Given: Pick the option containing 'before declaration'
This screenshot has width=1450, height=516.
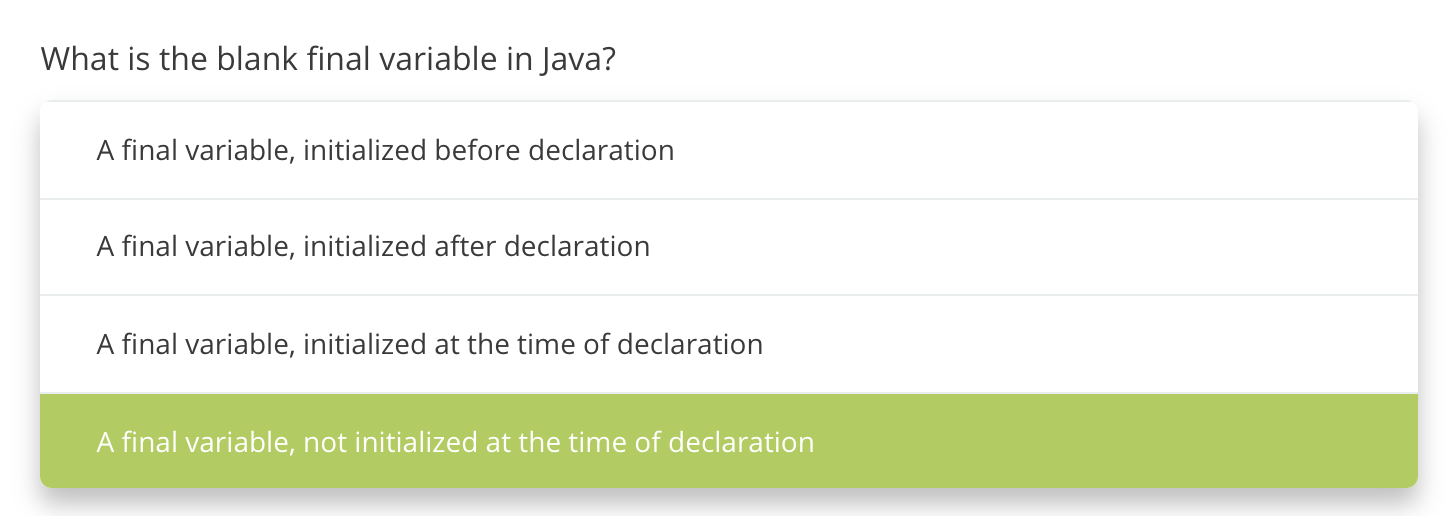Looking at the screenshot, I should coord(385,151).
